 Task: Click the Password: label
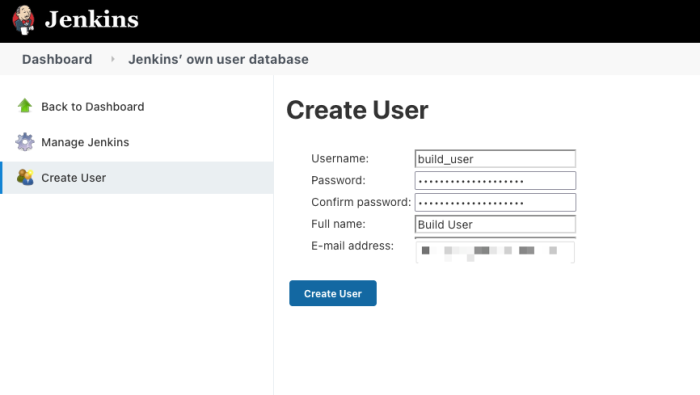[x=338, y=180]
